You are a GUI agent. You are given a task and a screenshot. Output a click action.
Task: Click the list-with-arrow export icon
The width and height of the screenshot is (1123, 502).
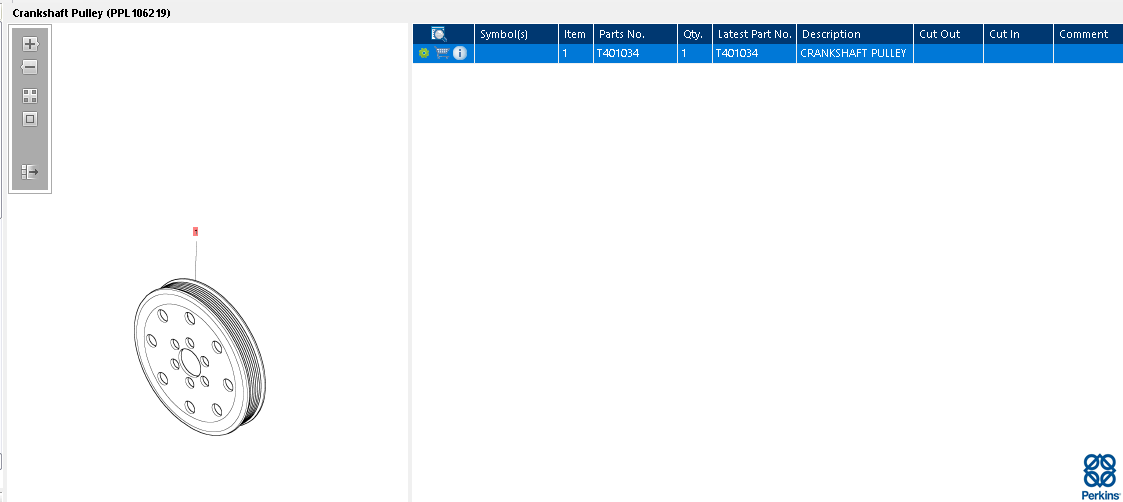(x=29, y=172)
